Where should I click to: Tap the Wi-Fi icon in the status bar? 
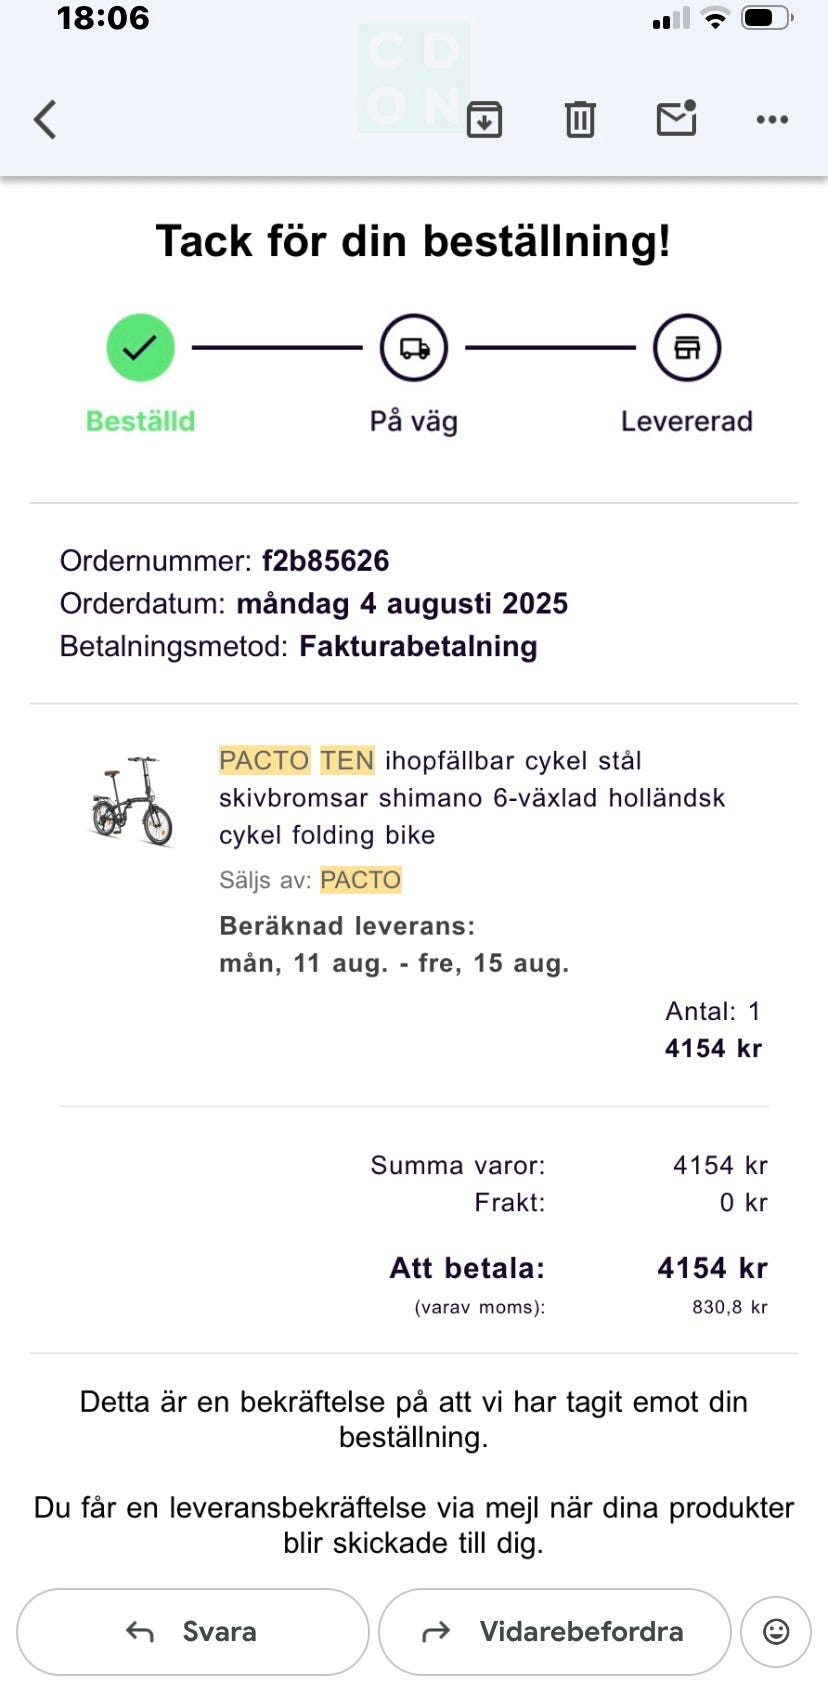pos(715,18)
